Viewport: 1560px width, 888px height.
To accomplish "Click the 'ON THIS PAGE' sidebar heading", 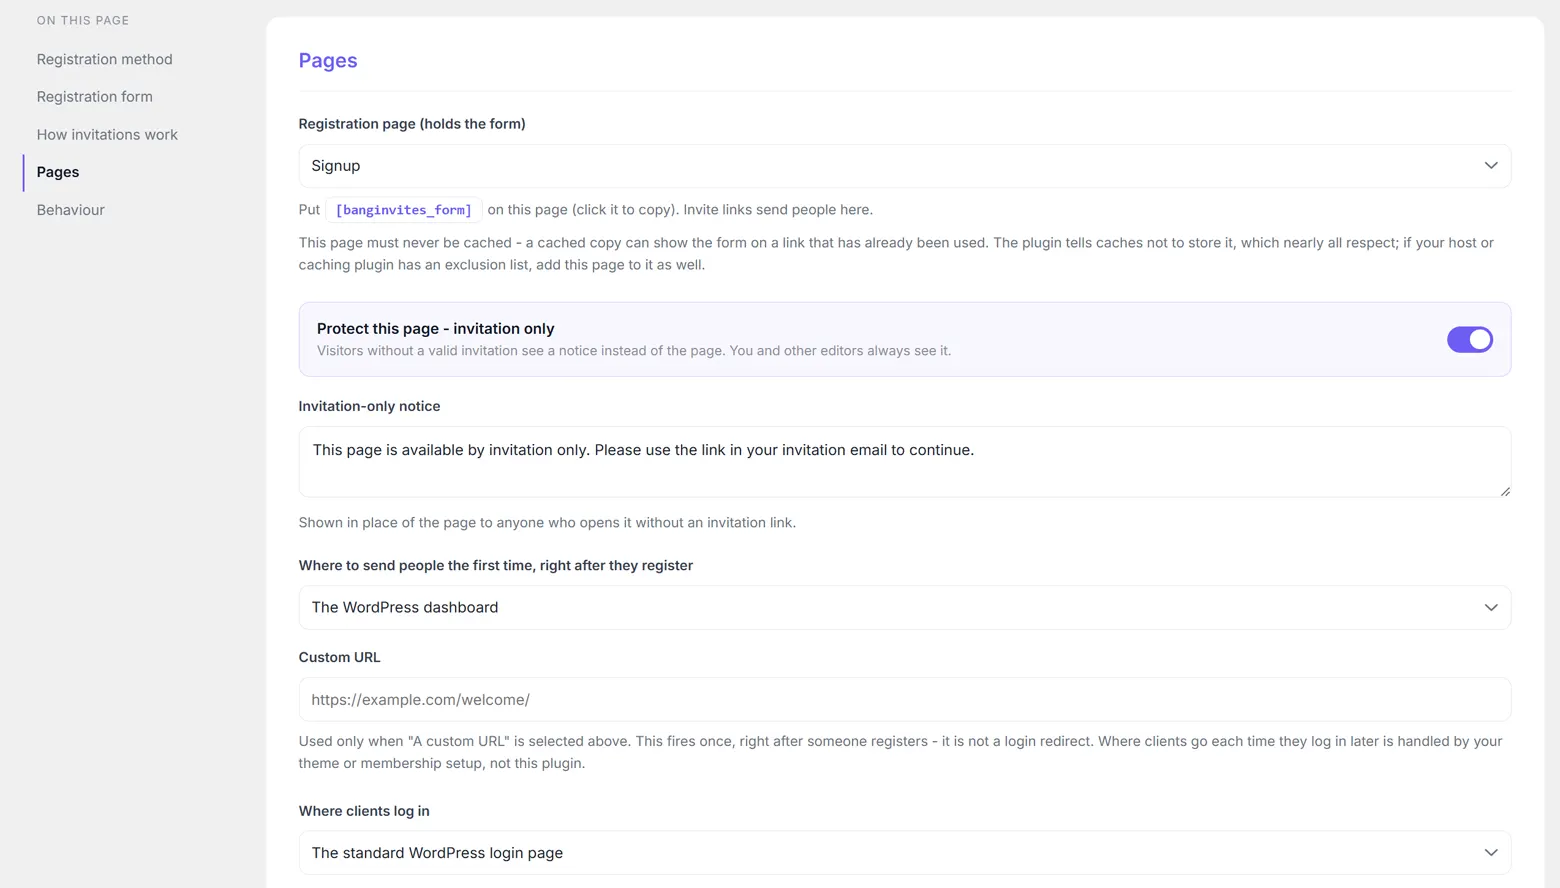I will [83, 20].
